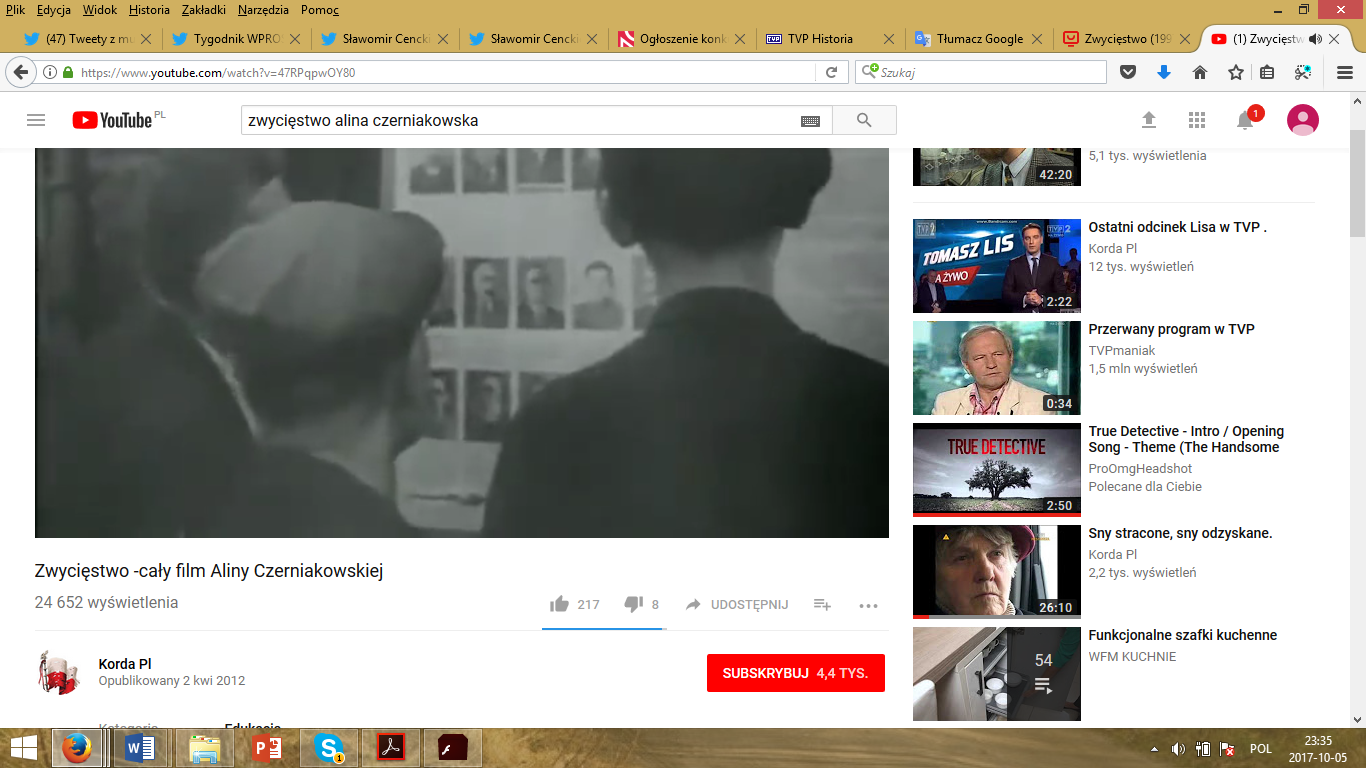Switch to the TVP Historia tab
The height and width of the screenshot is (768, 1366).
(829, 39)
